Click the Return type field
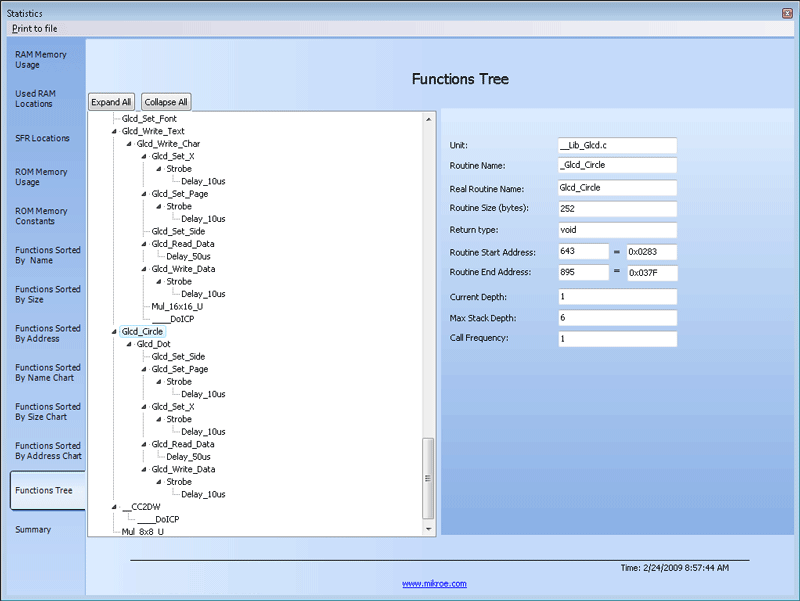Viewport: 800px width, 601px height. (x=618, y=230)
